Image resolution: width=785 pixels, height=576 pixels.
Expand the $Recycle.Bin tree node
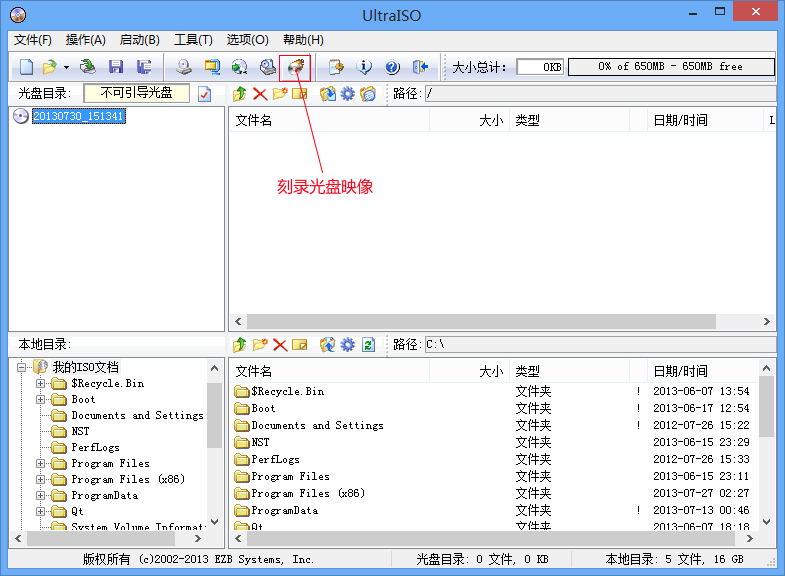click(41, 384)
